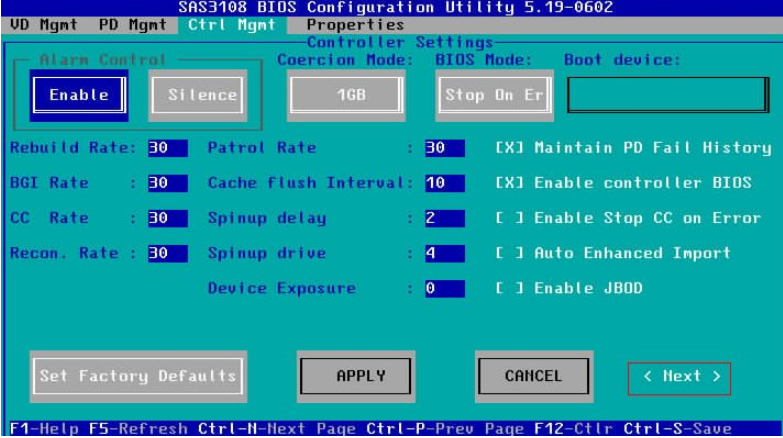Edit the BGI Rate value
The image size is (783, 438).
(168, 183)
